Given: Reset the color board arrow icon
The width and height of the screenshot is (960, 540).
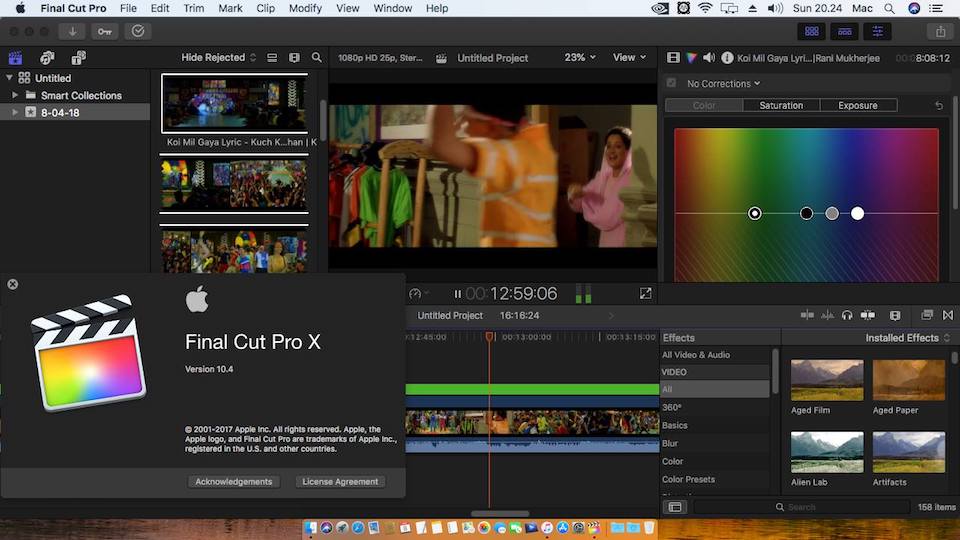Looking at the screenshot, I should point(939,105).
